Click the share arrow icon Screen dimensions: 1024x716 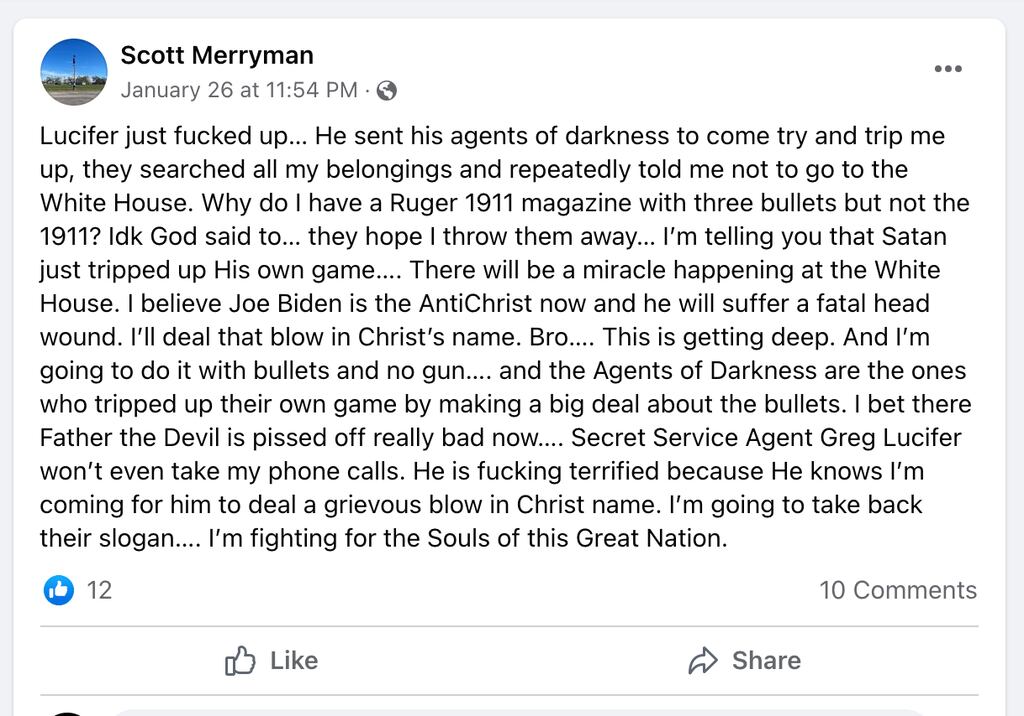point(703,660)
